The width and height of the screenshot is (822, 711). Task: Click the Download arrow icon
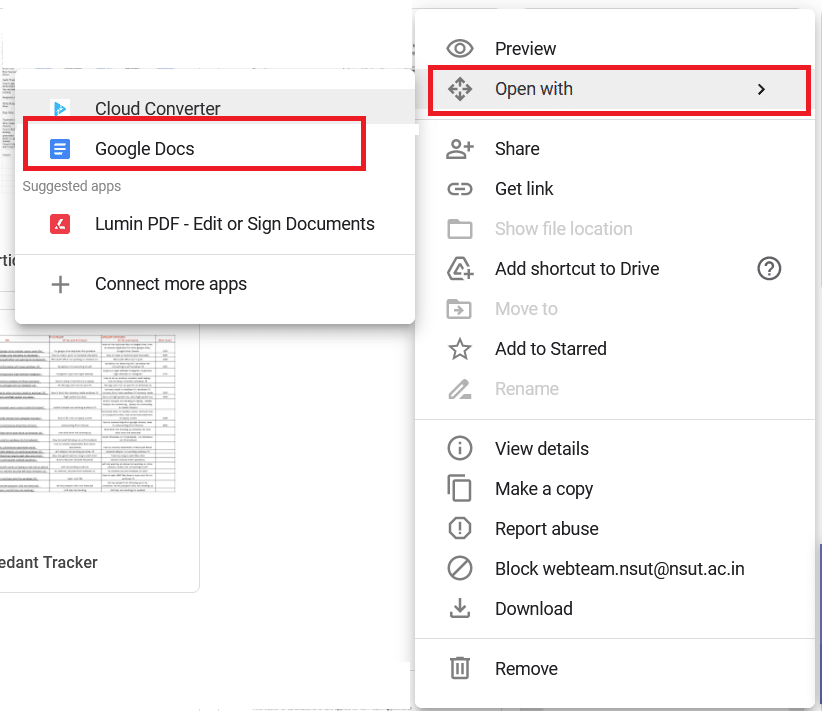tap(460, 608)
